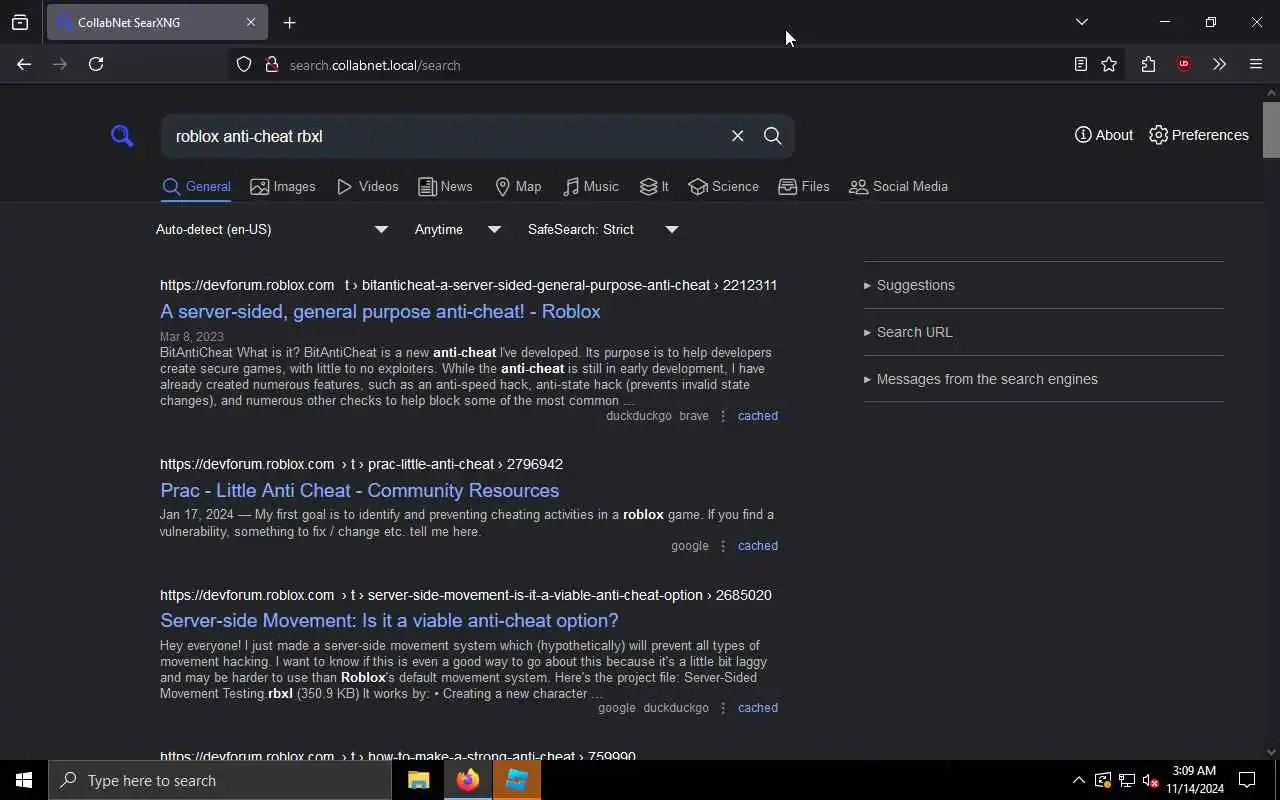Open SafeSearch: Strict dropdown
Image resolution: width=1280 pixels, height=800 pixels.
pyautogui.click(x=603, y=229)
